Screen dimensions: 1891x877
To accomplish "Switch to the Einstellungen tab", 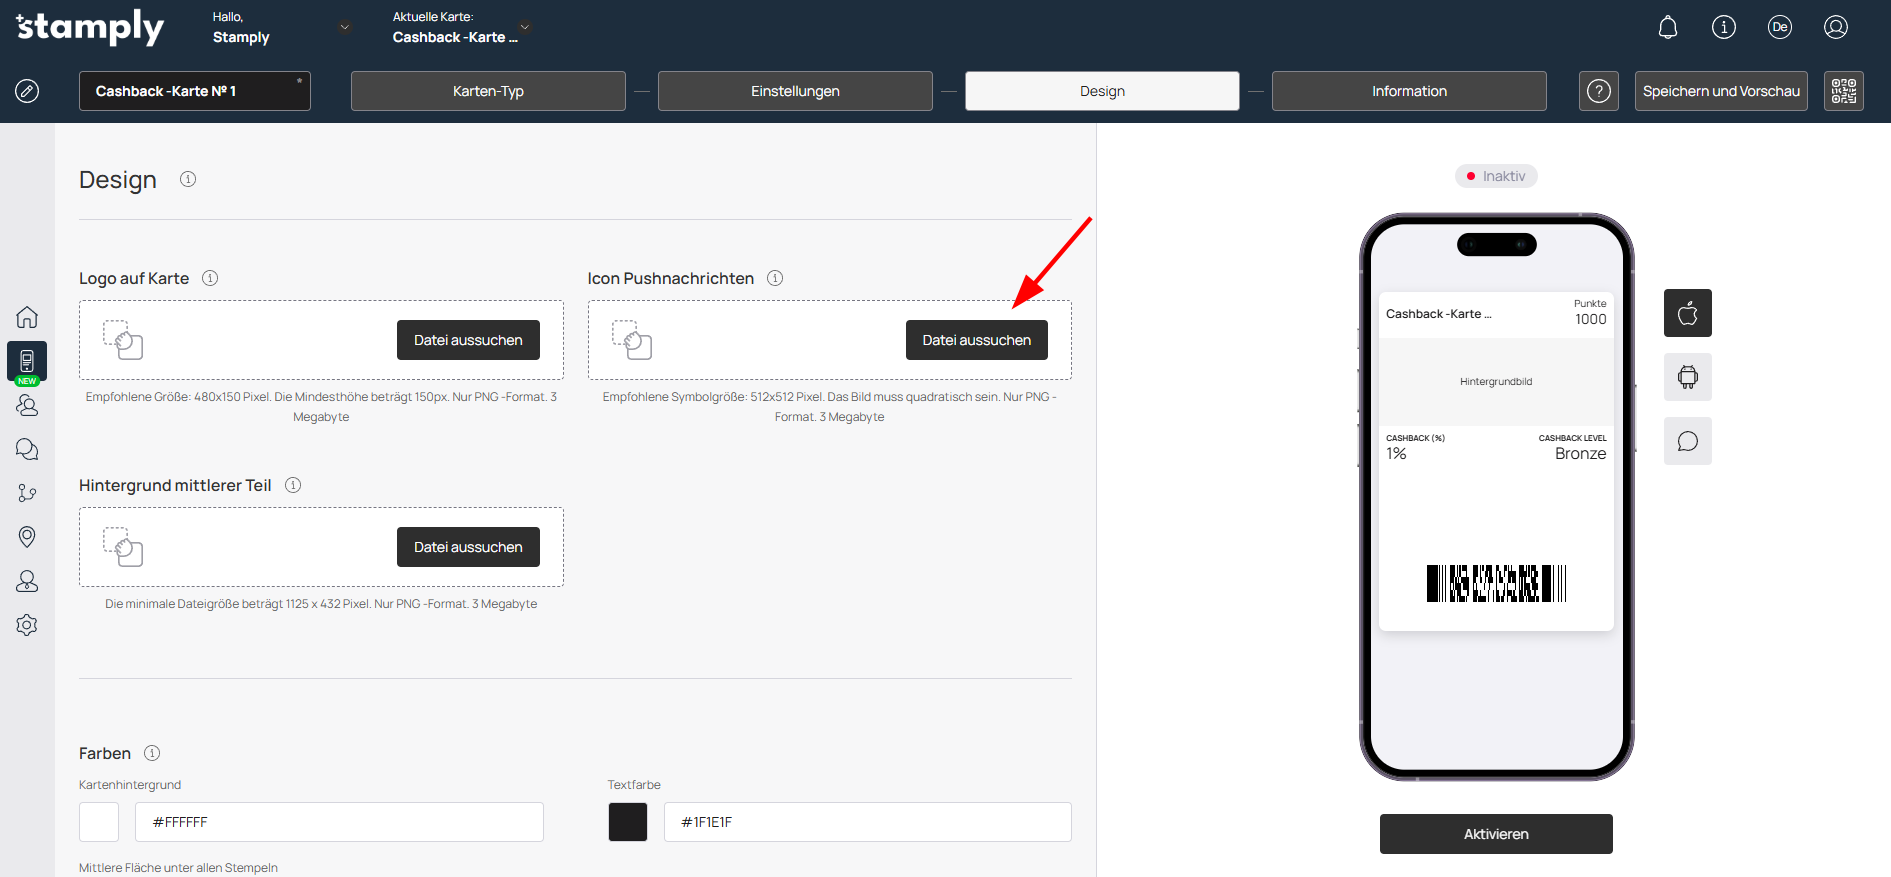I will pyautogui.click(x=794, y=91).
